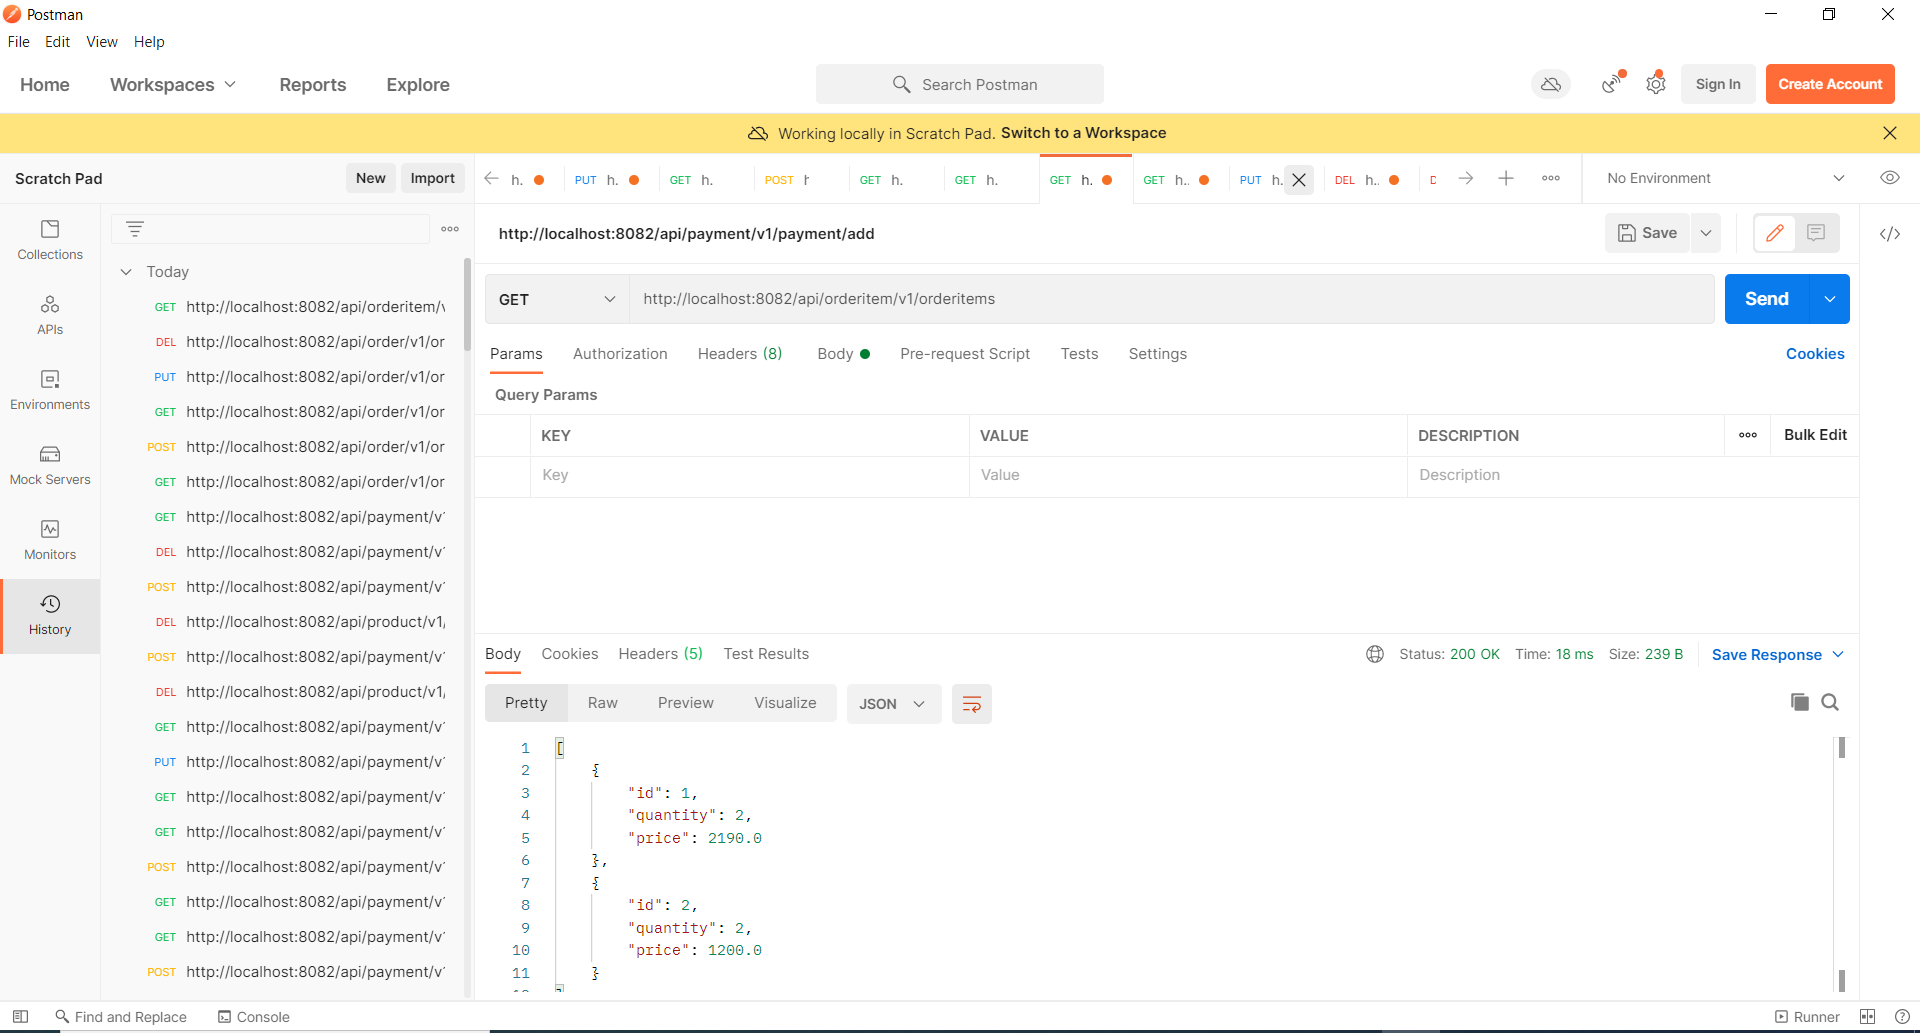Image resolution: width=1920 pixels, height=1033 pixels.
Task: Open tab options three-dot menu
Action: coord(1551,178)
